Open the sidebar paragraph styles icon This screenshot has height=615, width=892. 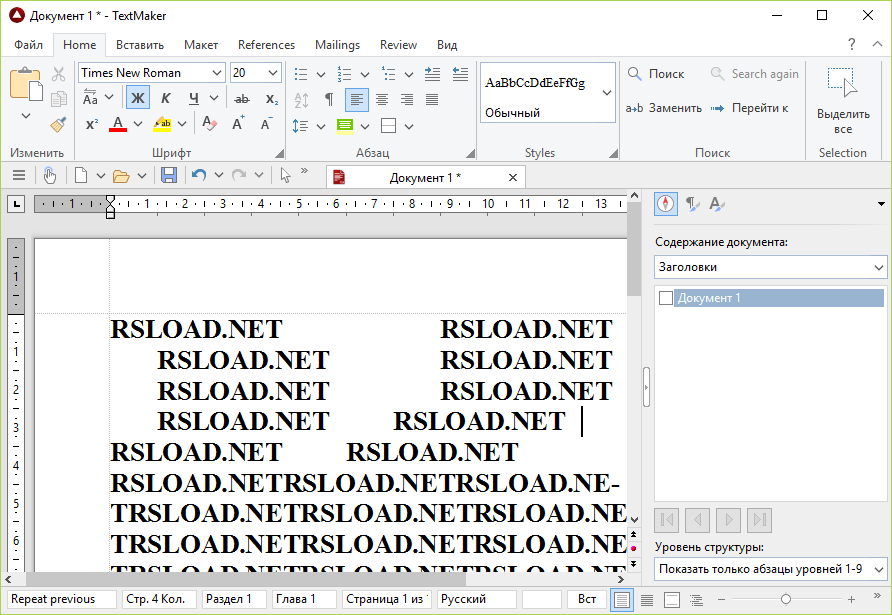click(x=692, y=204)
